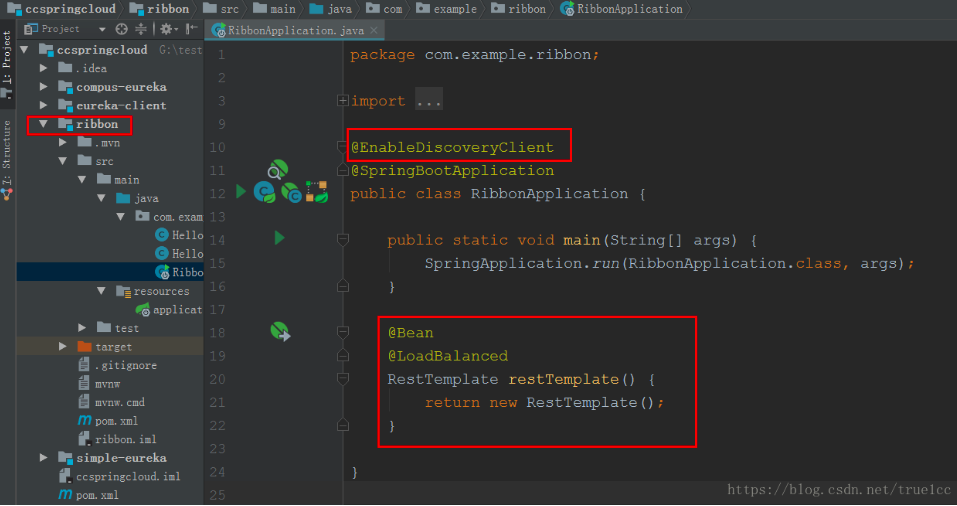Expand the test folder
Screen dimensions: 957x506
click(x=82, y=328)
